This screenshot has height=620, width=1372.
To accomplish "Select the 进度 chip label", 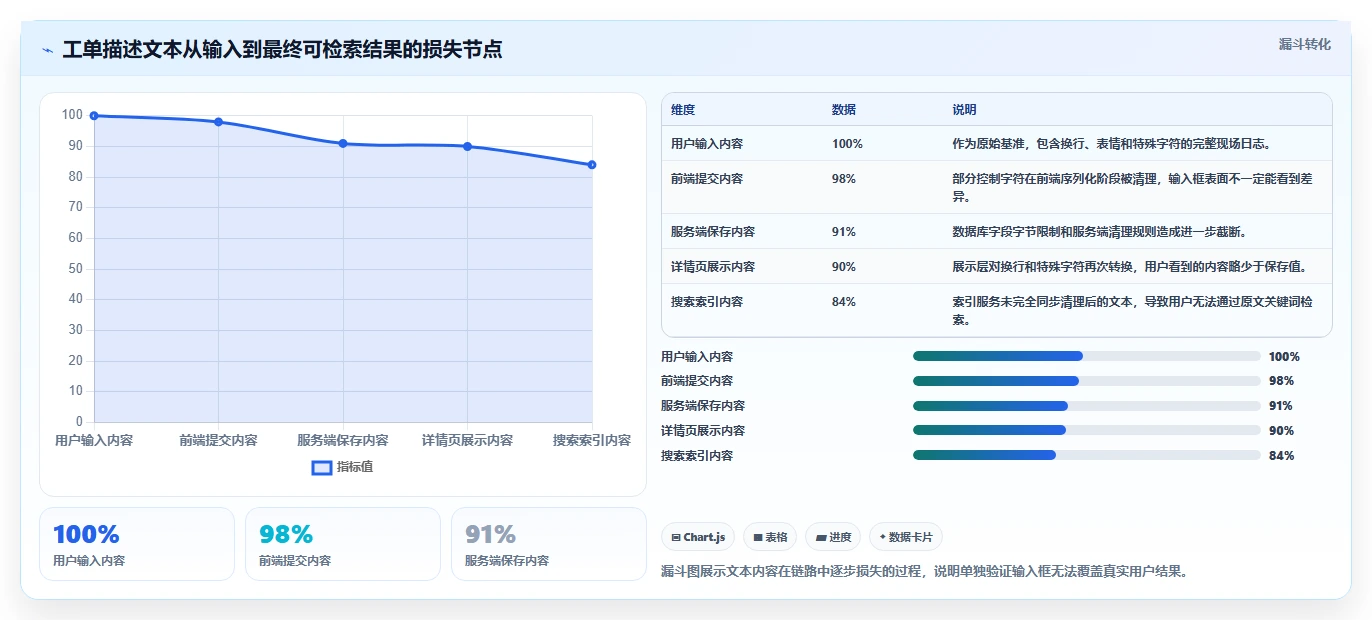I will [x=841, y=537].
